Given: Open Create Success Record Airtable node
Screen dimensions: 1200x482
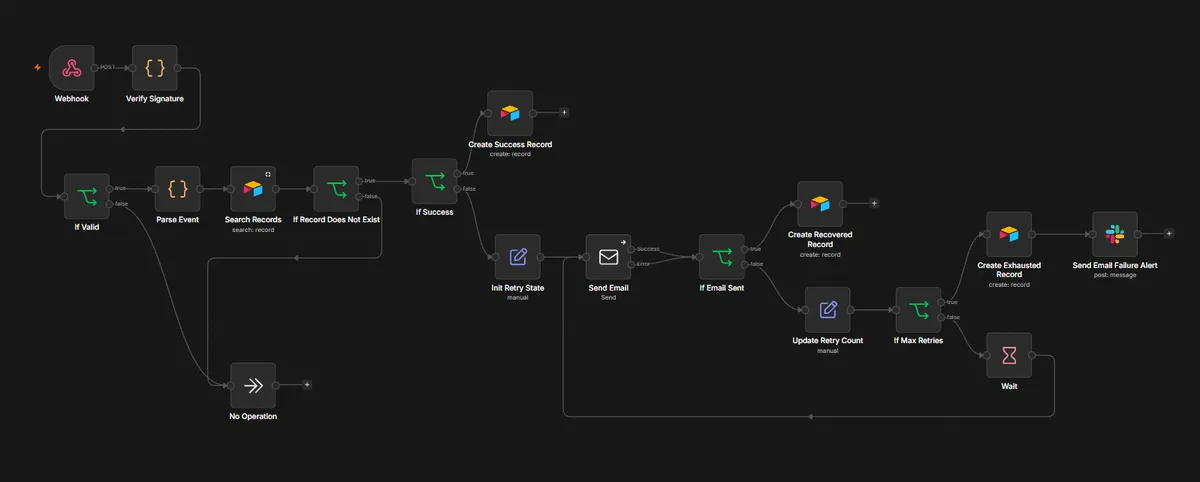Looking at the screenshot, I should pyautogui.click(x=510, y=113).
